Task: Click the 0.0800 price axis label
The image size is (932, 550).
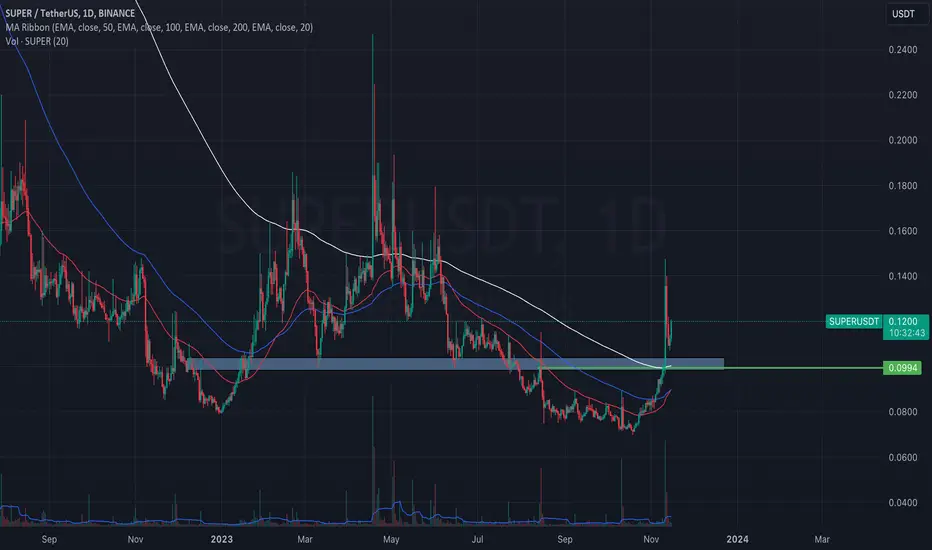Action: point(902,412)
